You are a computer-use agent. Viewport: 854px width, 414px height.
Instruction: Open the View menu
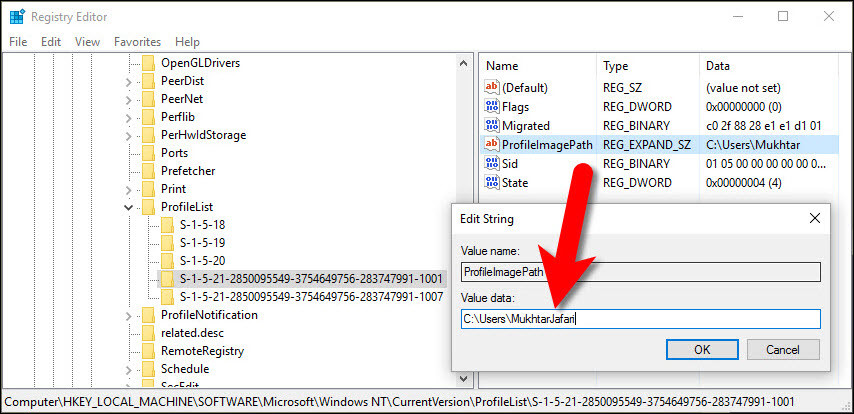87,42
